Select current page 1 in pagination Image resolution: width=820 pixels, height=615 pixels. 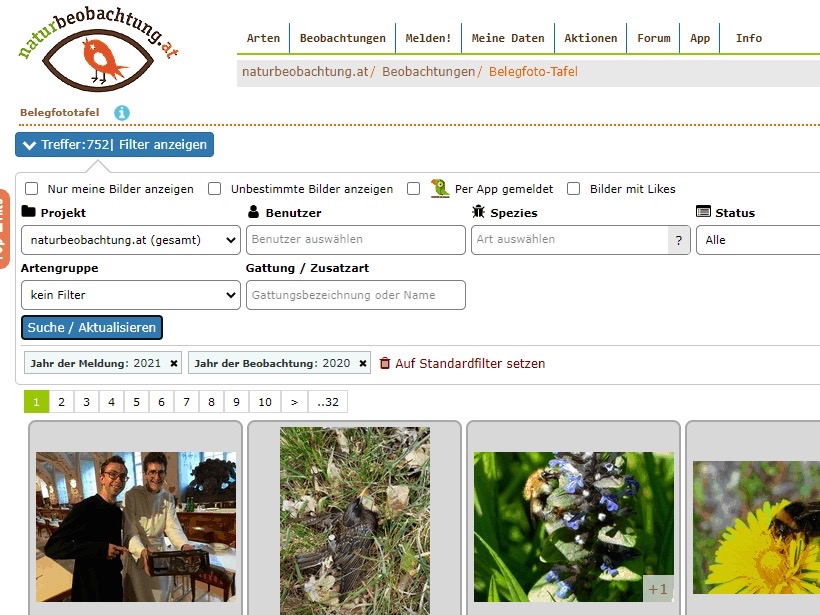pos(36,402)
